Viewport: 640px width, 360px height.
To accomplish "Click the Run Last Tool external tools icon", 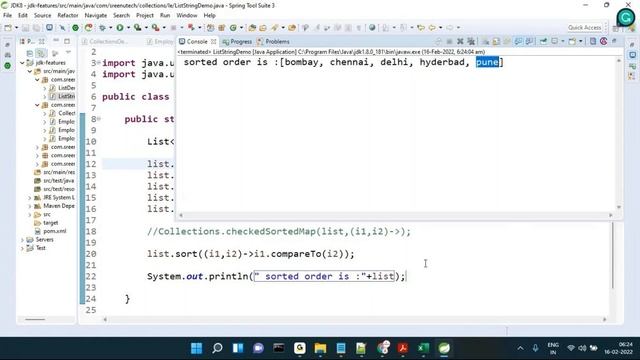I will pos(156,27).
